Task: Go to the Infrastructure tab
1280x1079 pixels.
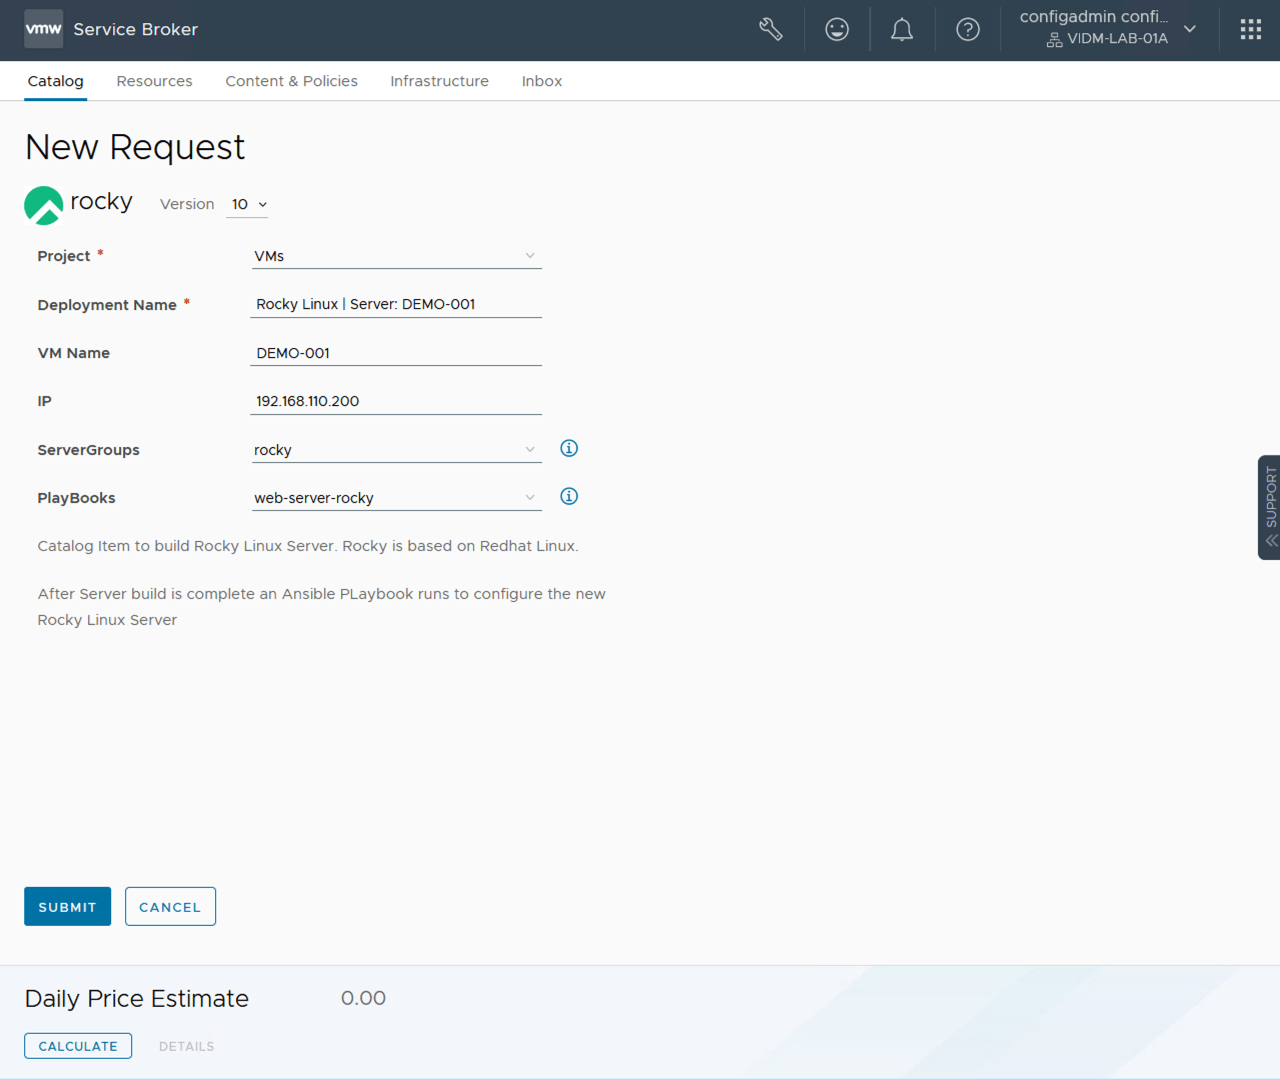Action: [439, 81]
